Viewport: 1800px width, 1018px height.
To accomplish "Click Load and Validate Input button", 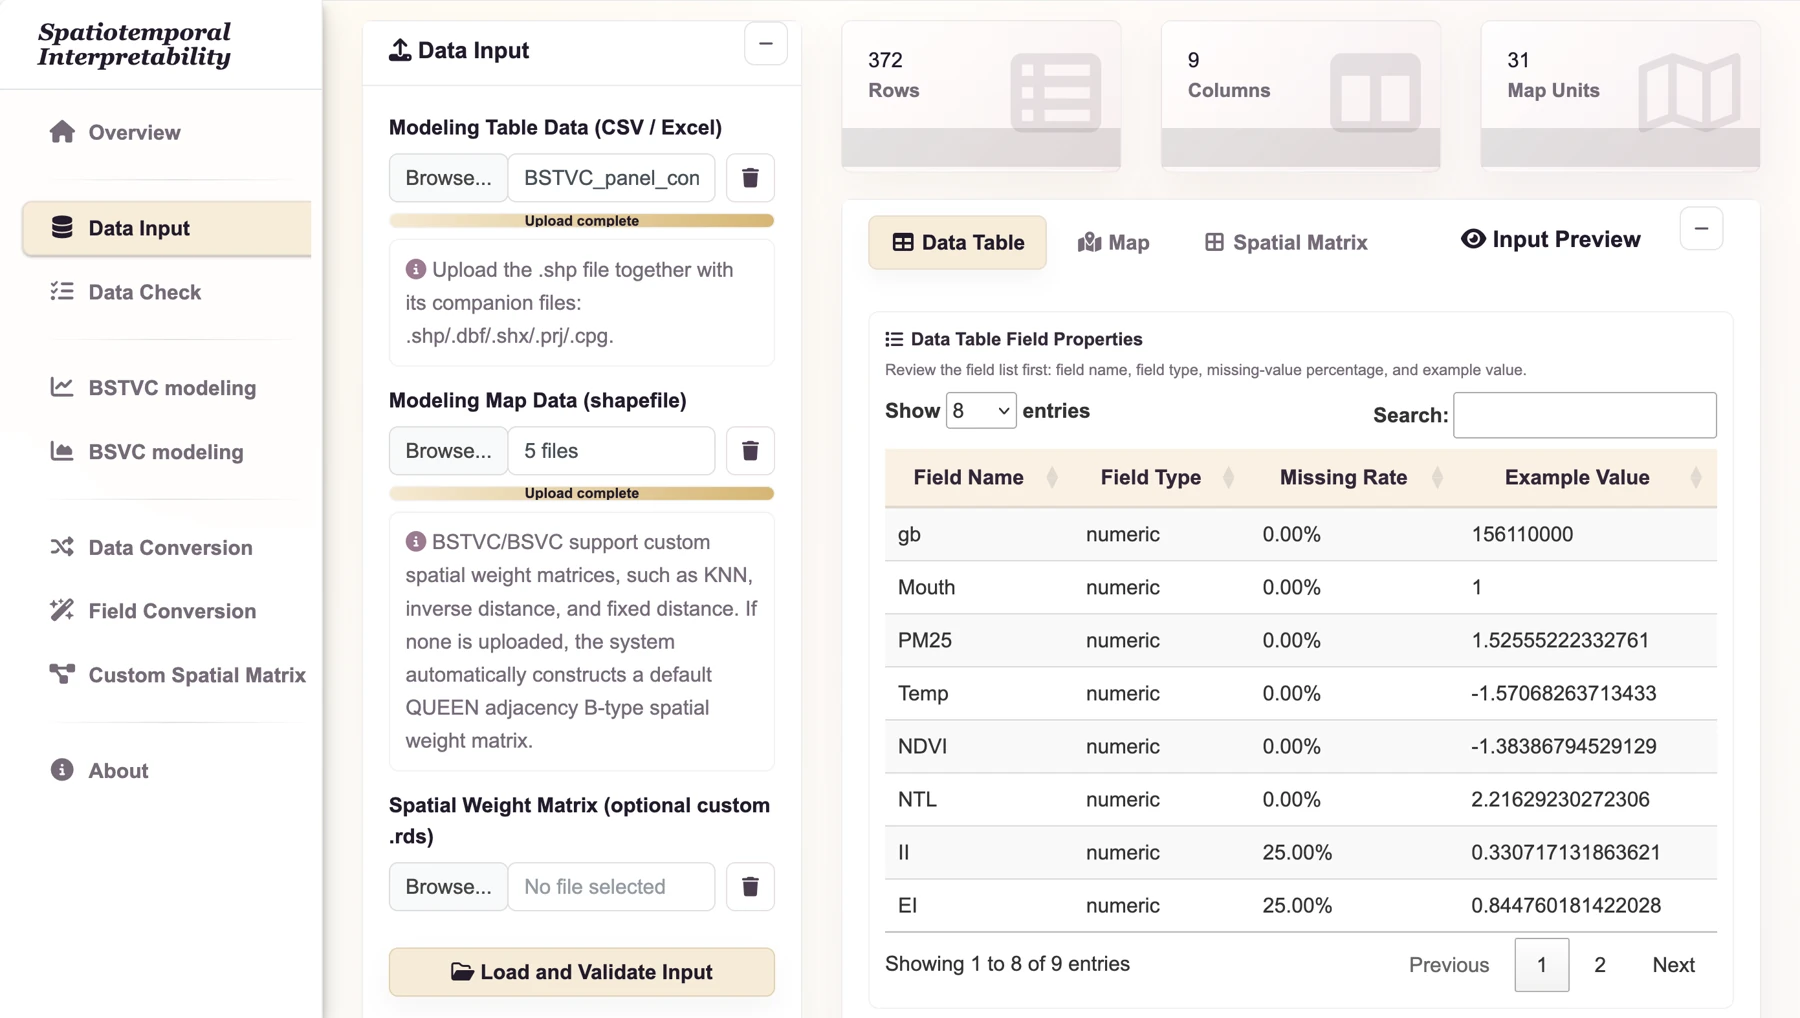I will pyautogui.click(x=582, y=972).
